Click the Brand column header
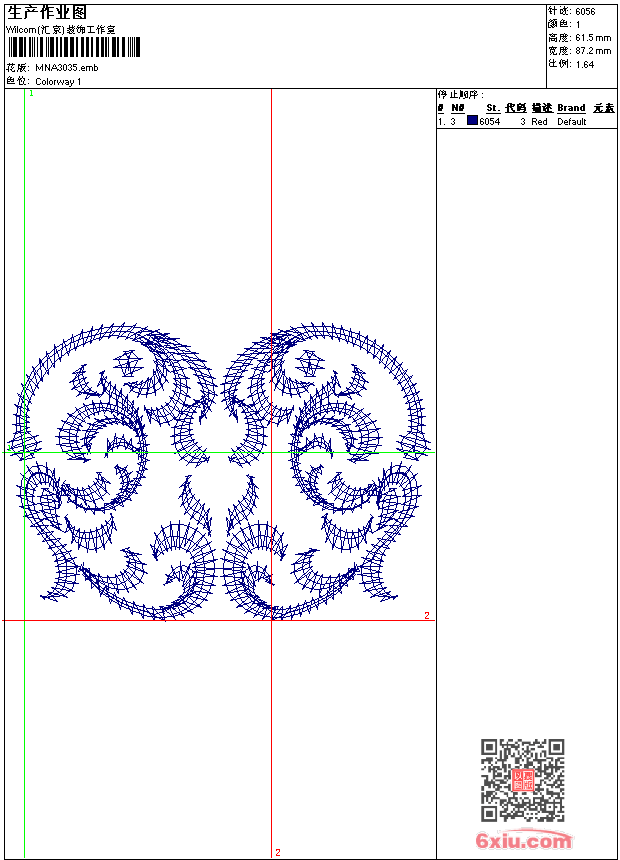The height and width of the screenshot is (860, 620). pos(571,108)
